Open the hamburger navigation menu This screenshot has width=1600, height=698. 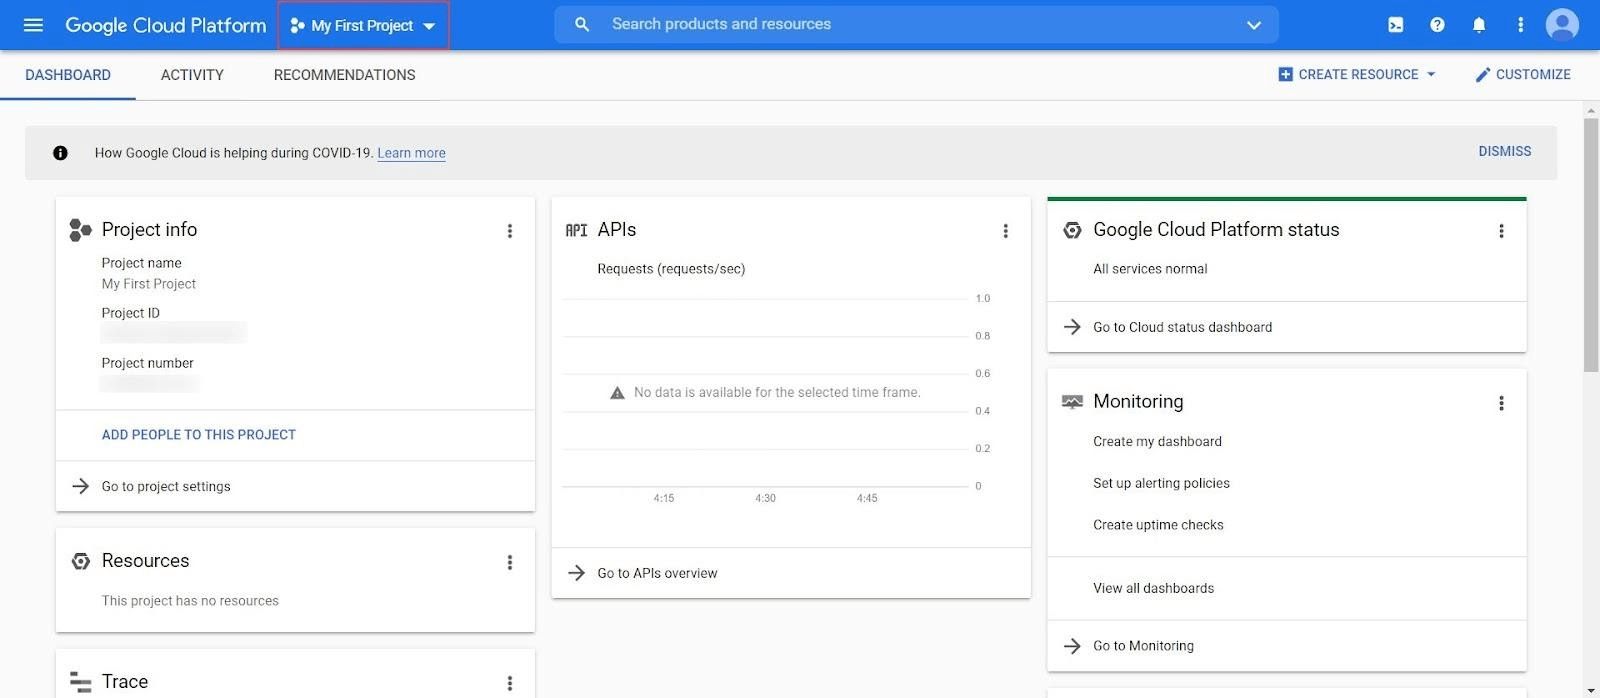(x=33, y=25)
